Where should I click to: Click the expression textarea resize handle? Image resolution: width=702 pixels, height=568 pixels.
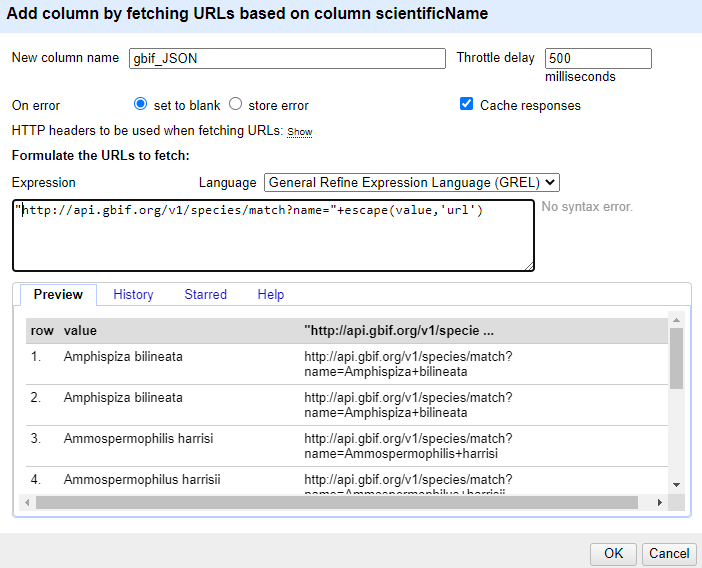pos(529,266)
